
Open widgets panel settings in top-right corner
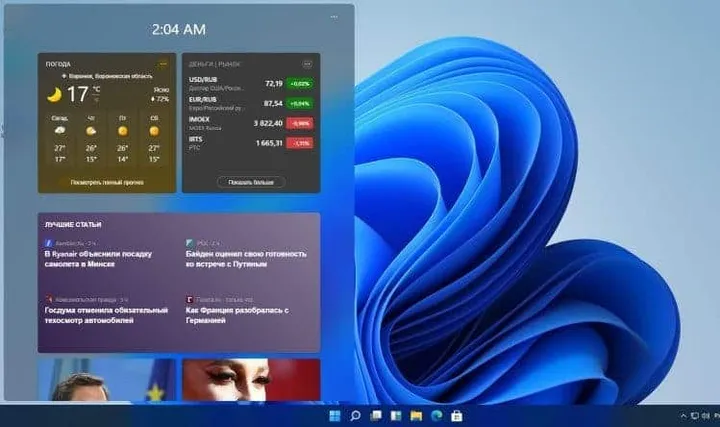coord(334,17)
